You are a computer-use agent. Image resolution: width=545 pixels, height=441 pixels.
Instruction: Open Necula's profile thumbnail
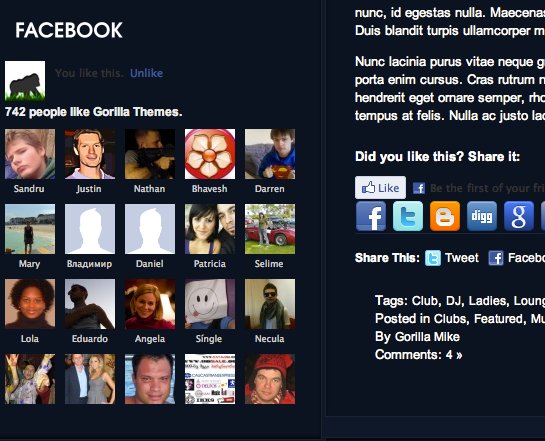click(270, 304)
